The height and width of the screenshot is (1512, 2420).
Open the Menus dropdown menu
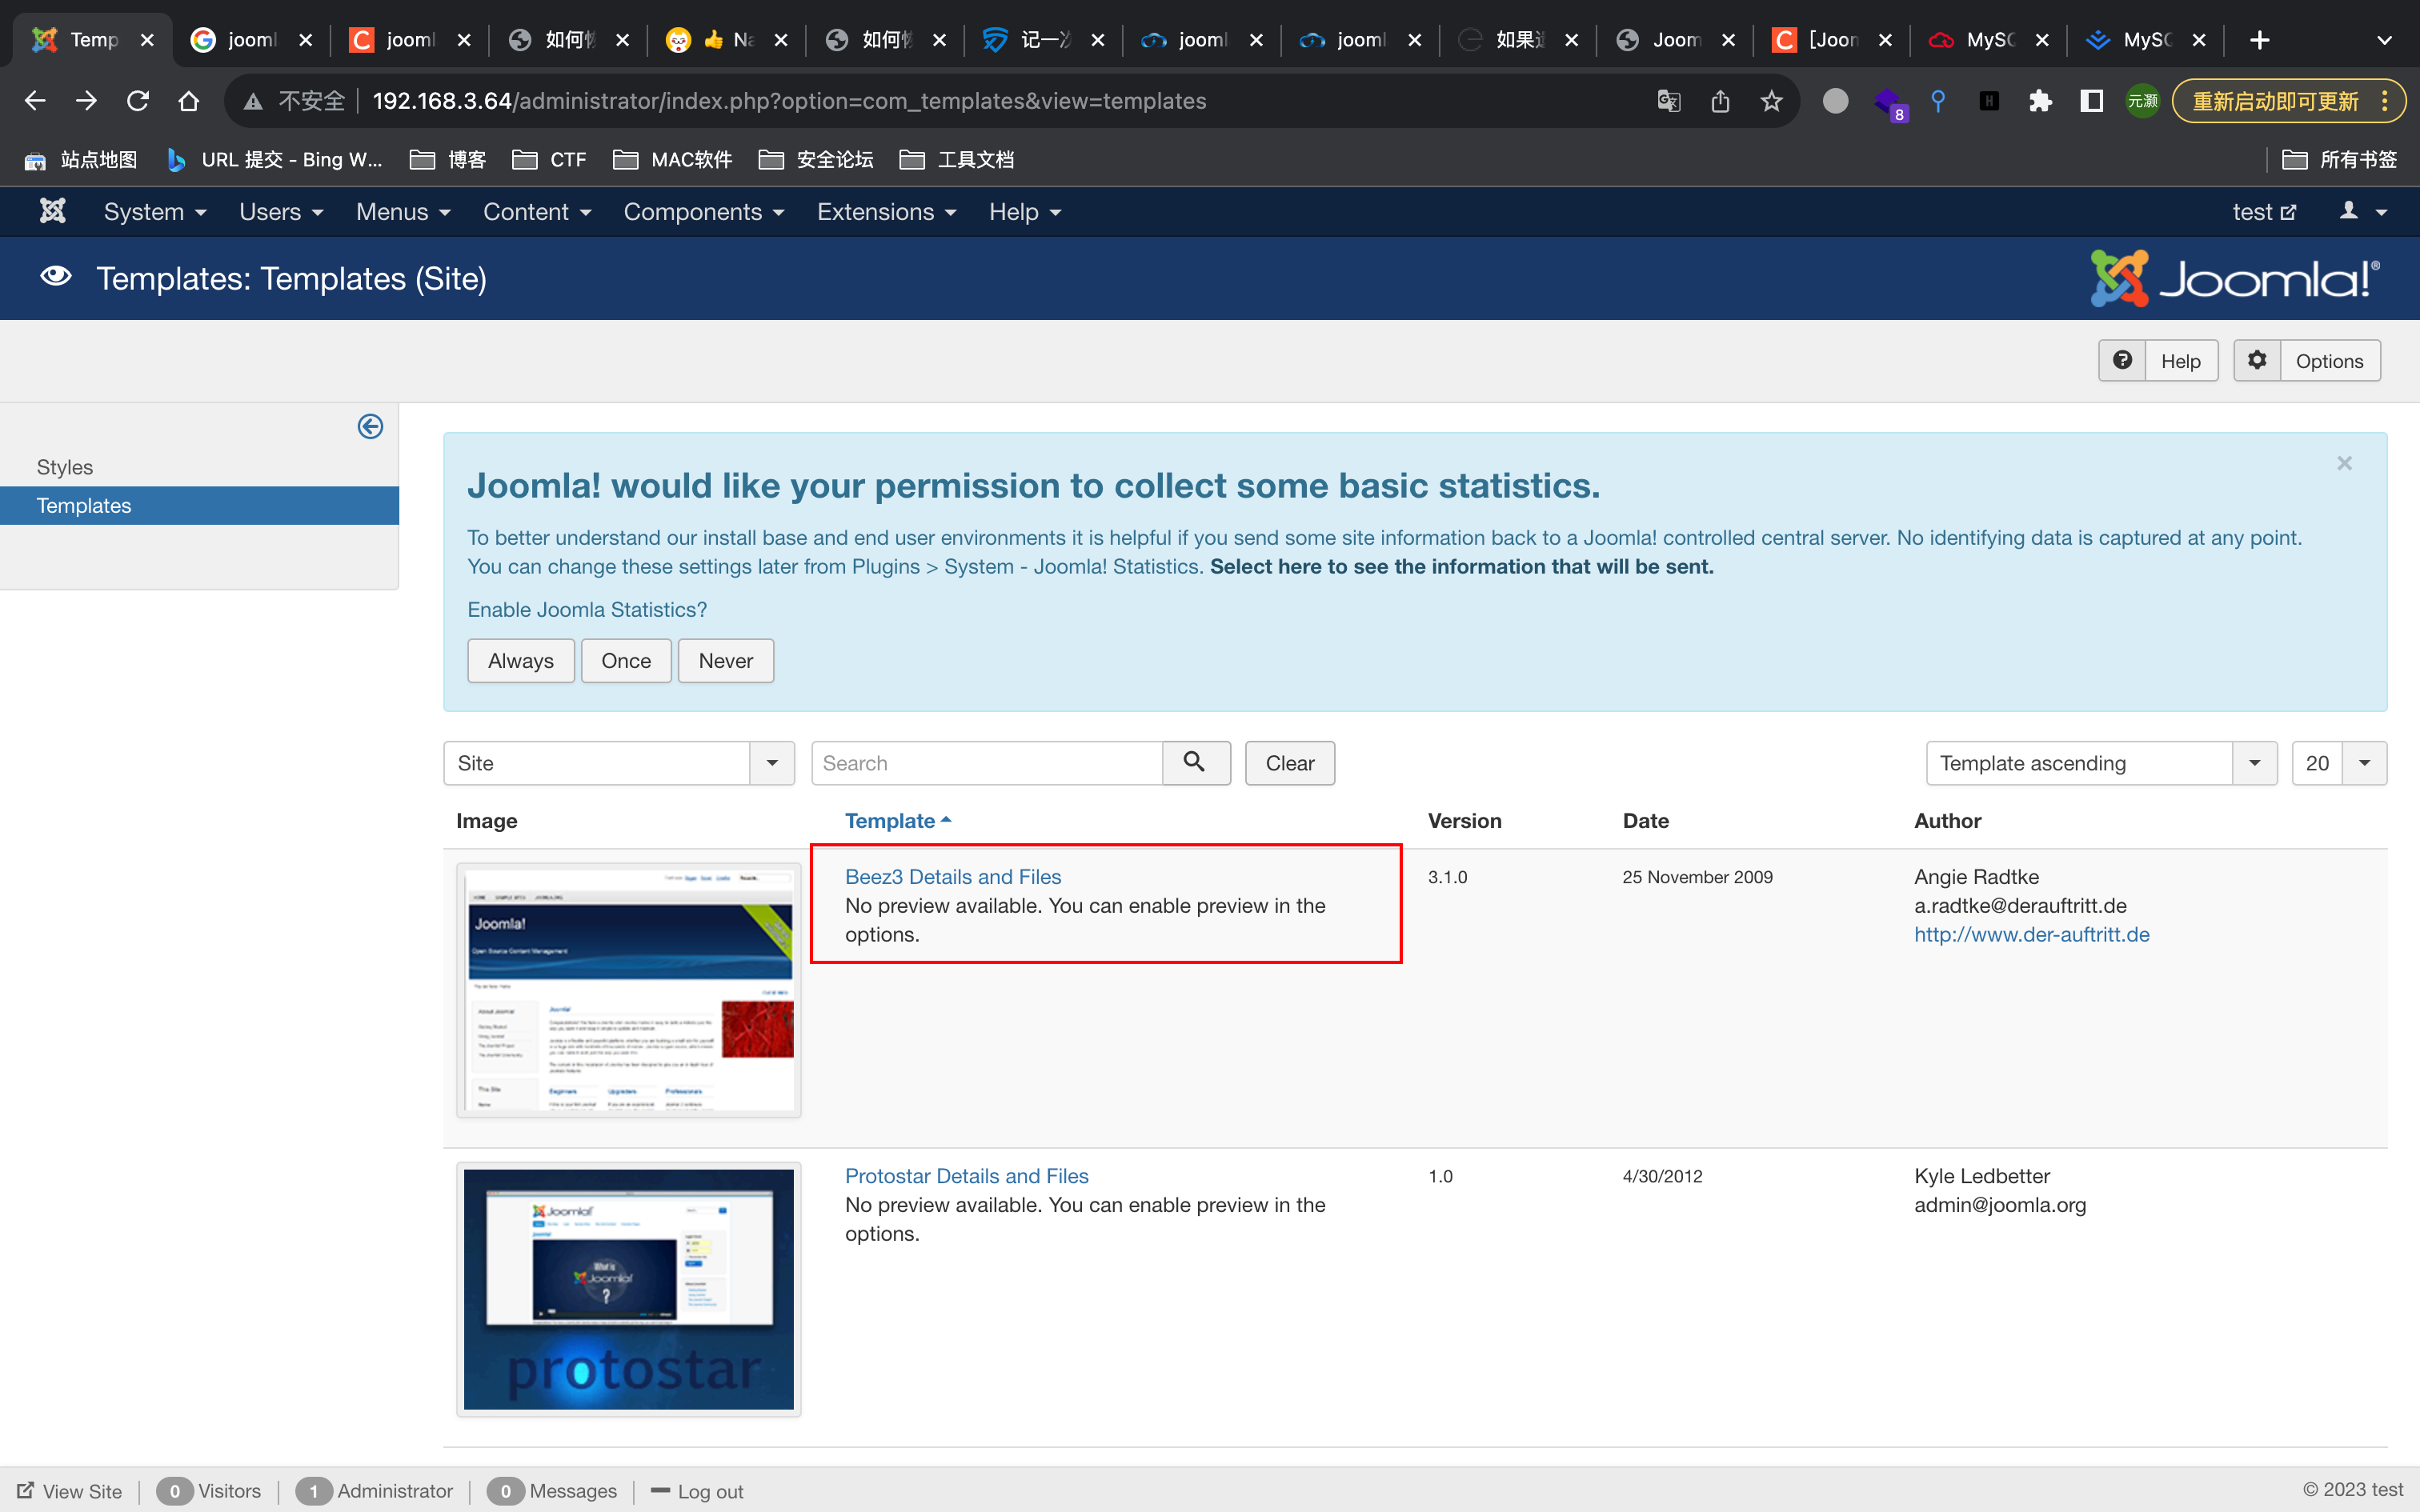tap(403, 211)
